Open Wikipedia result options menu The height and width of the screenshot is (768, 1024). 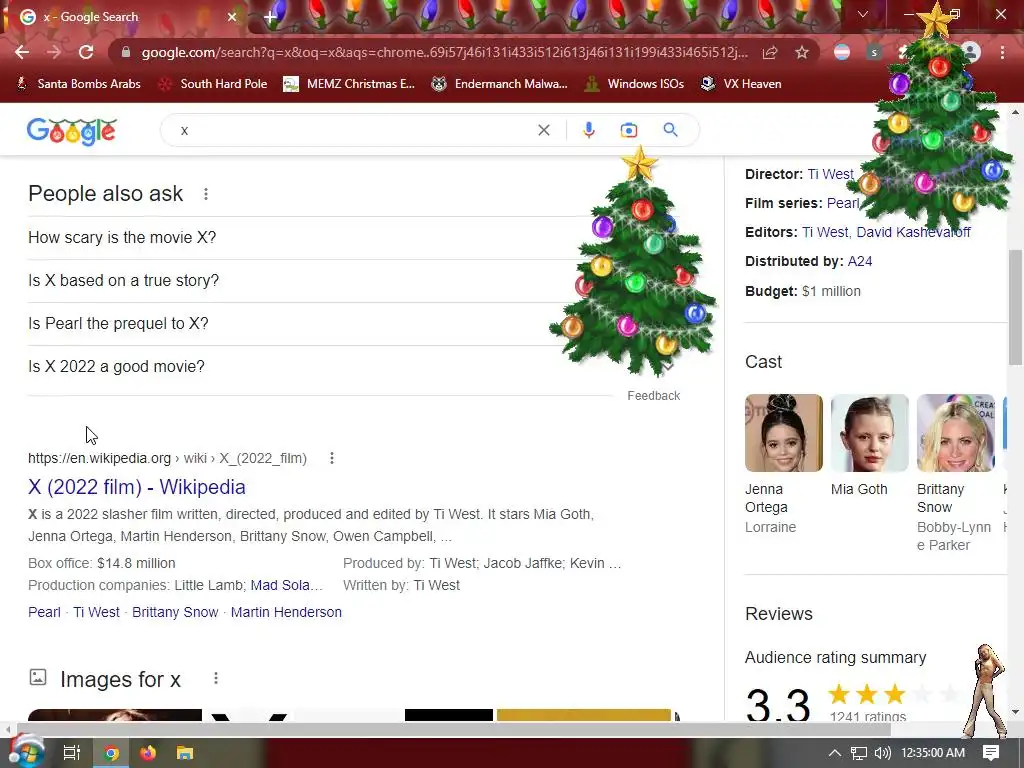pos(332,458)
